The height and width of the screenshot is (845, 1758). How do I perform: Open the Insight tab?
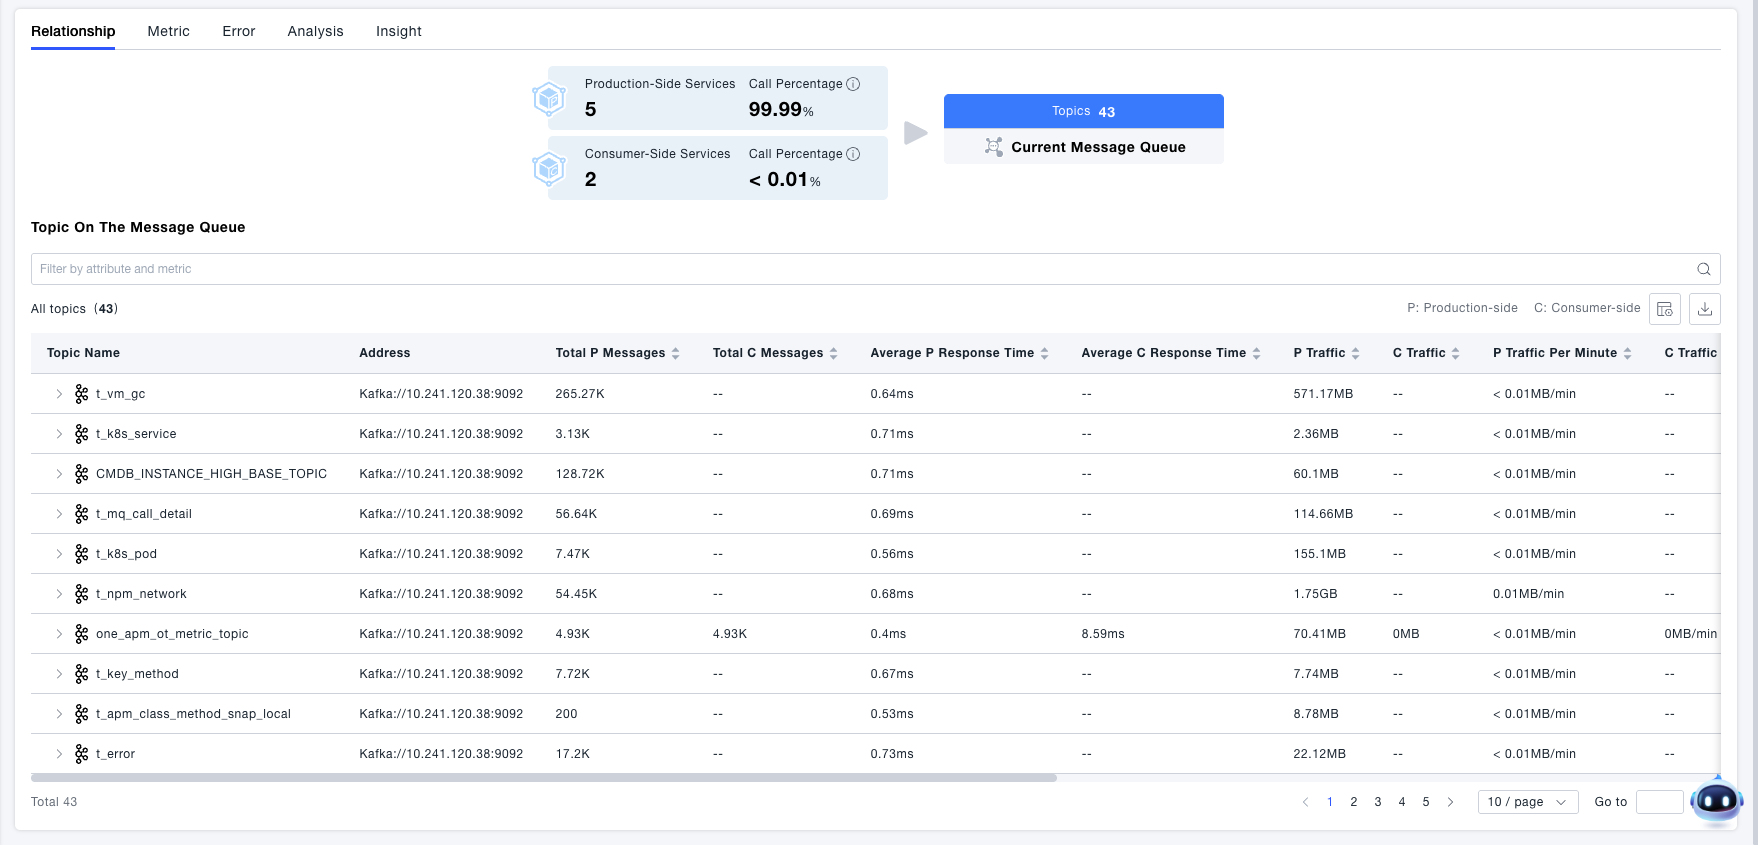point(398,31)
